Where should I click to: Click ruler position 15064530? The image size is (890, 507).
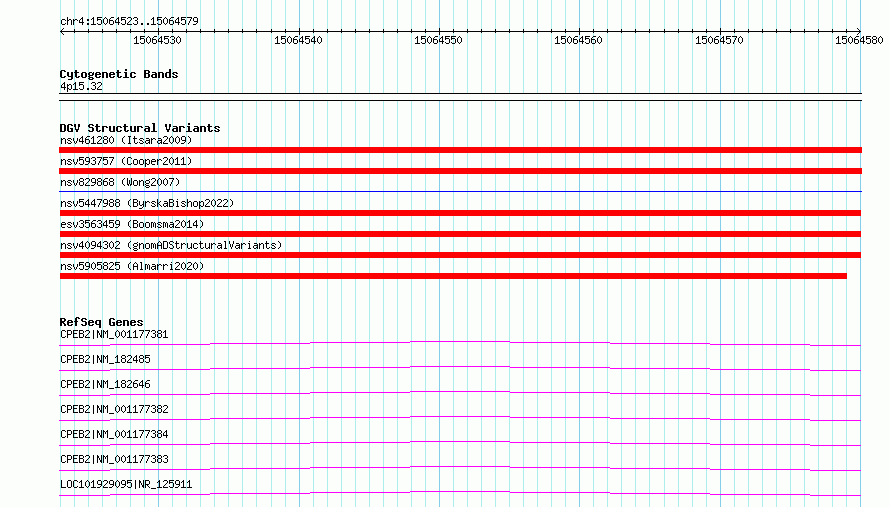(157, 40)
